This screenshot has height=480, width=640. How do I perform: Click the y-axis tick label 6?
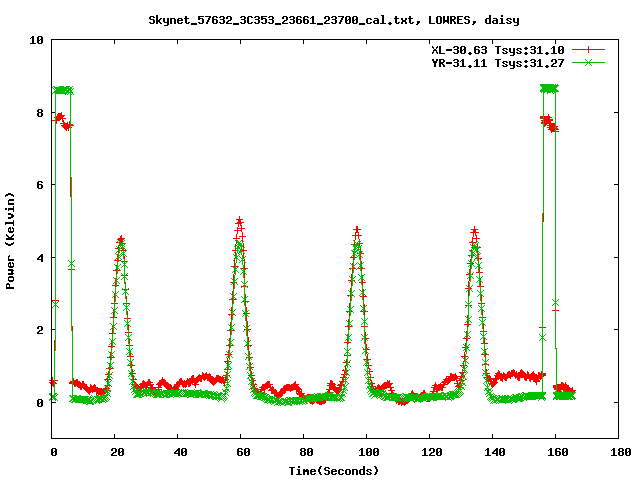39,185
